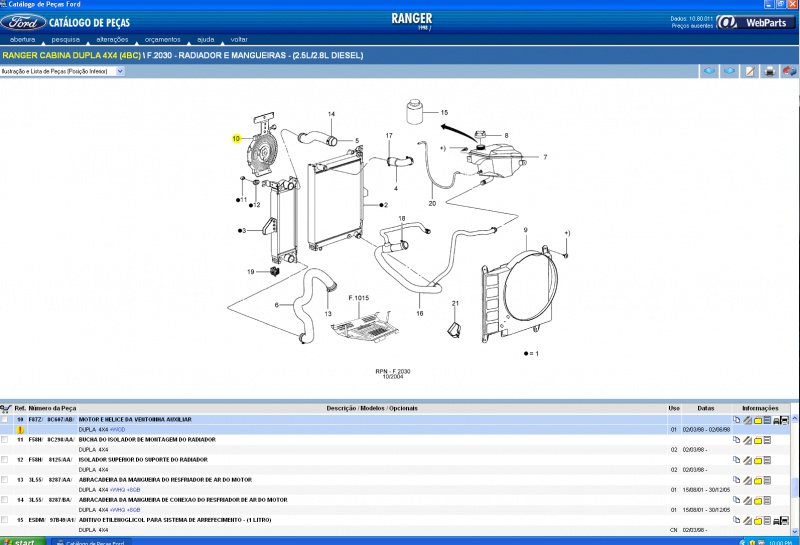Select MOTOR E HELICE DA VENTOINHA AUXILIAR row
800x545 pixels.
(135, 419)
